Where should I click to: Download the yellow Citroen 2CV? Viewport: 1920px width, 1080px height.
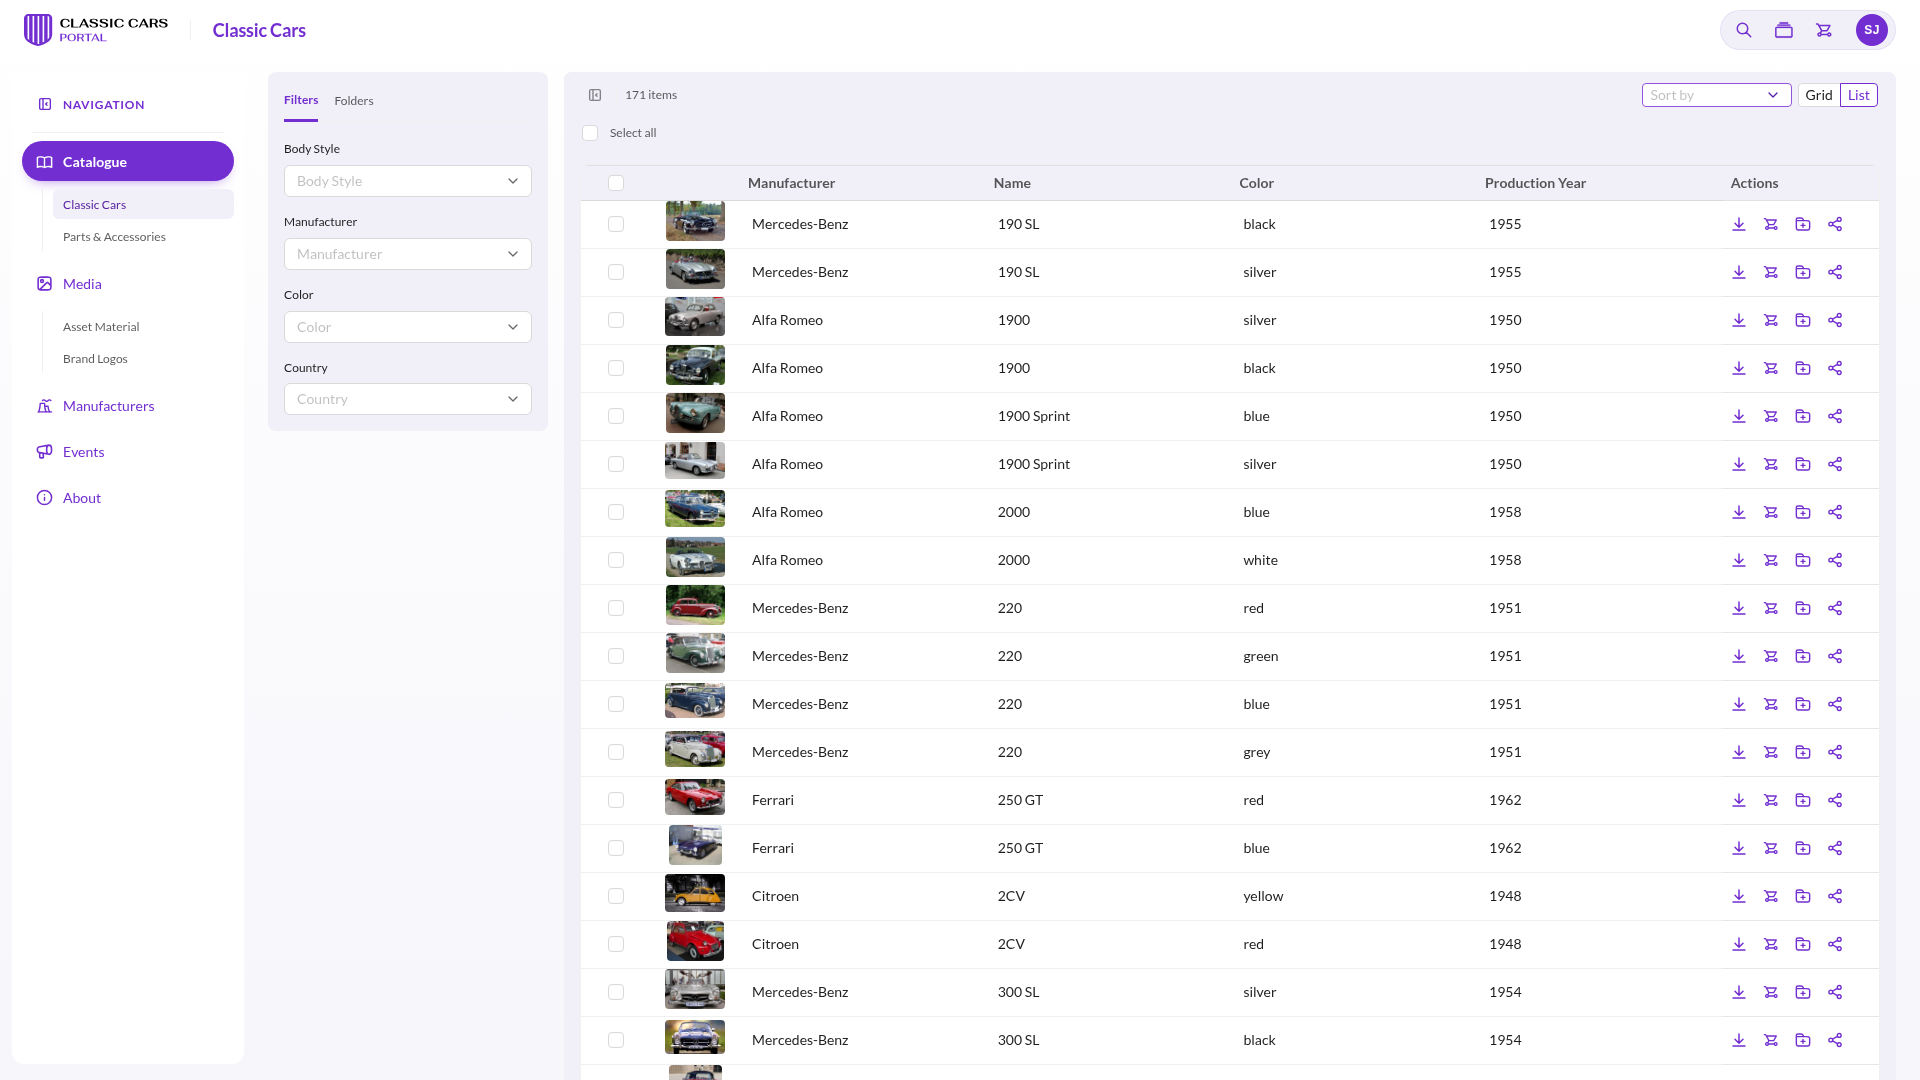click(1739, 896)
